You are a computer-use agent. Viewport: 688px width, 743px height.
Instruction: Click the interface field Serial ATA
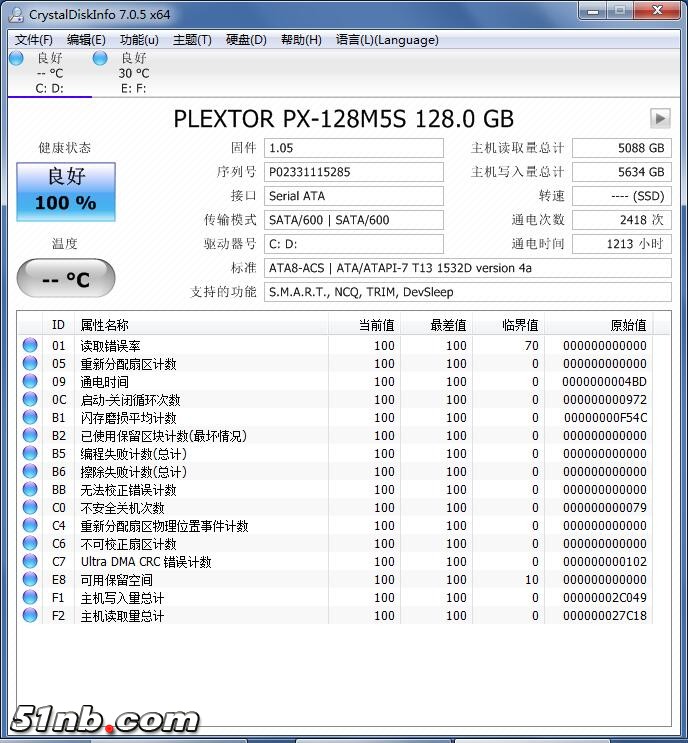click(353, 196)
